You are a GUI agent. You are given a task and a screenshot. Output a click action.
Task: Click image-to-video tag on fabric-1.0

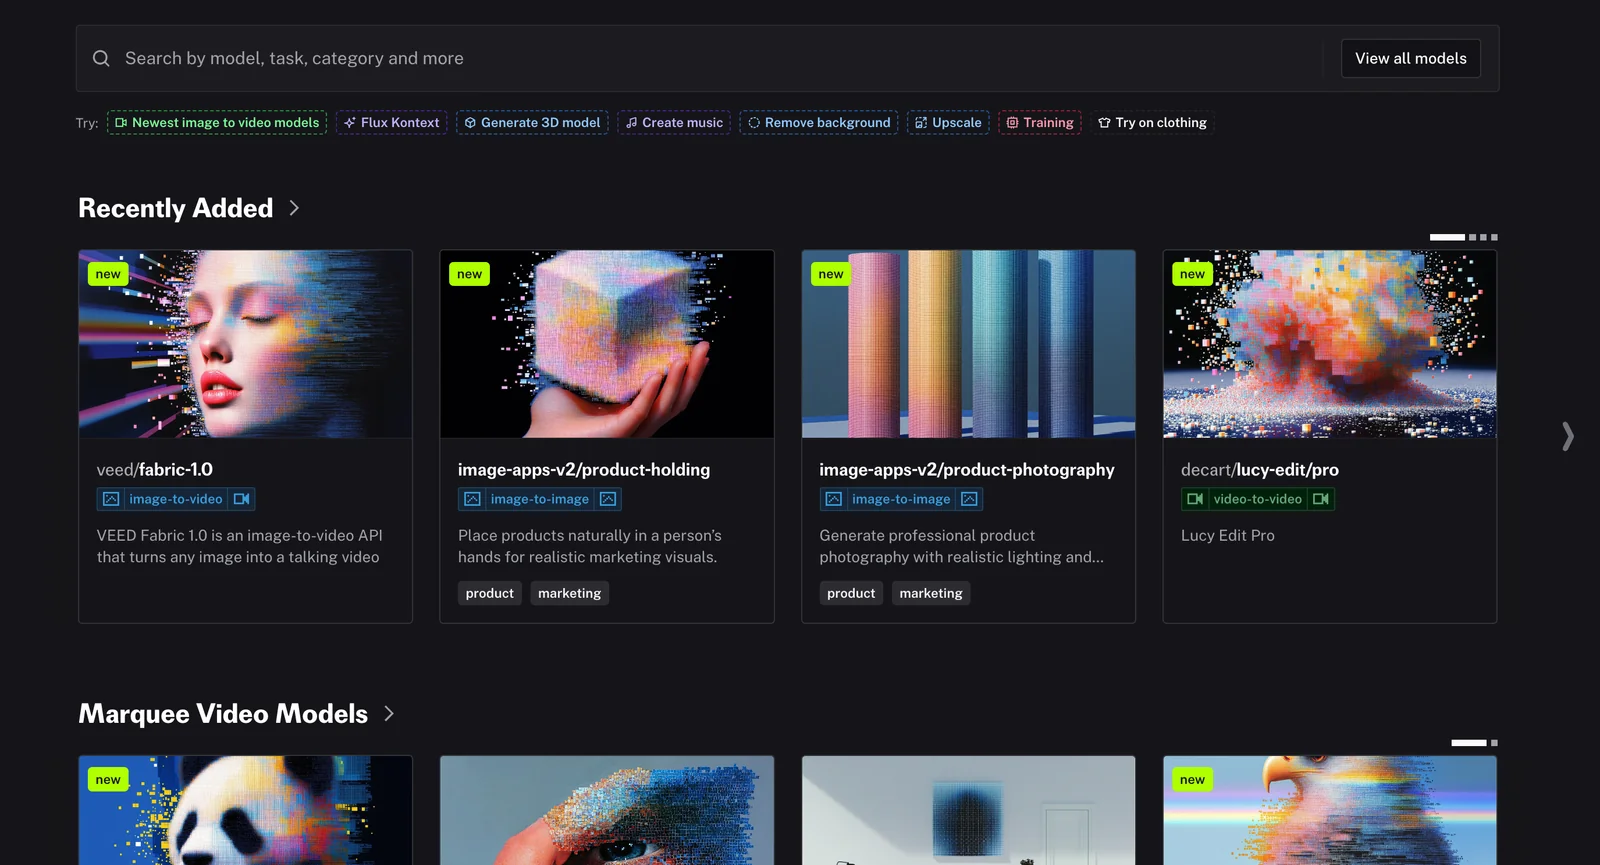(176, 499)
